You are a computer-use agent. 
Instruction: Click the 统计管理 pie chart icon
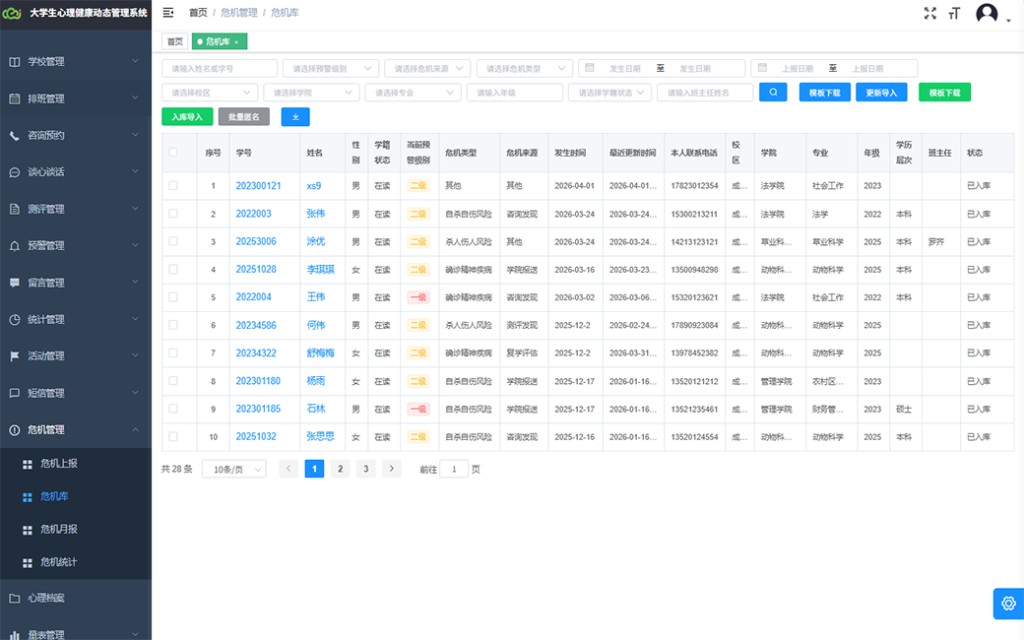(x=14, y=319)
